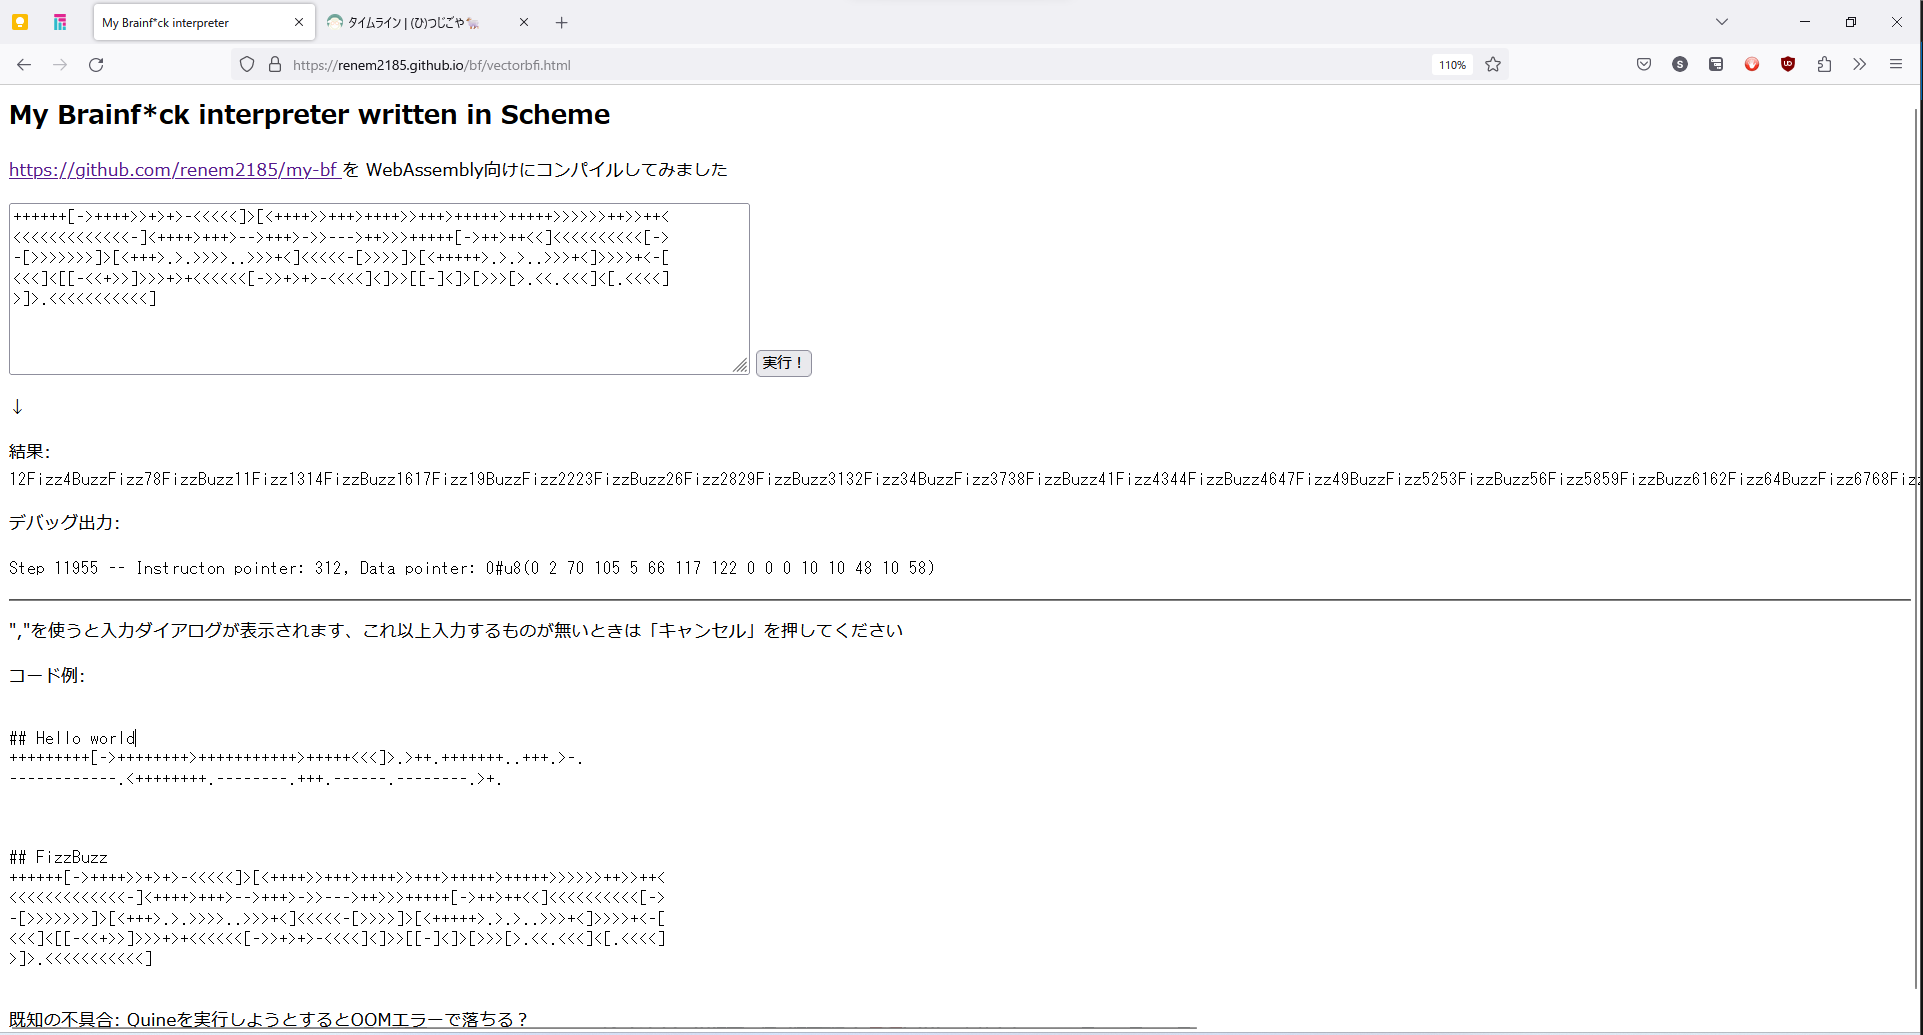1923x1035 pixels.
Task: Open the uBlock Origin shield icon
Action: pyautogui.click(x=1788, y=65)
